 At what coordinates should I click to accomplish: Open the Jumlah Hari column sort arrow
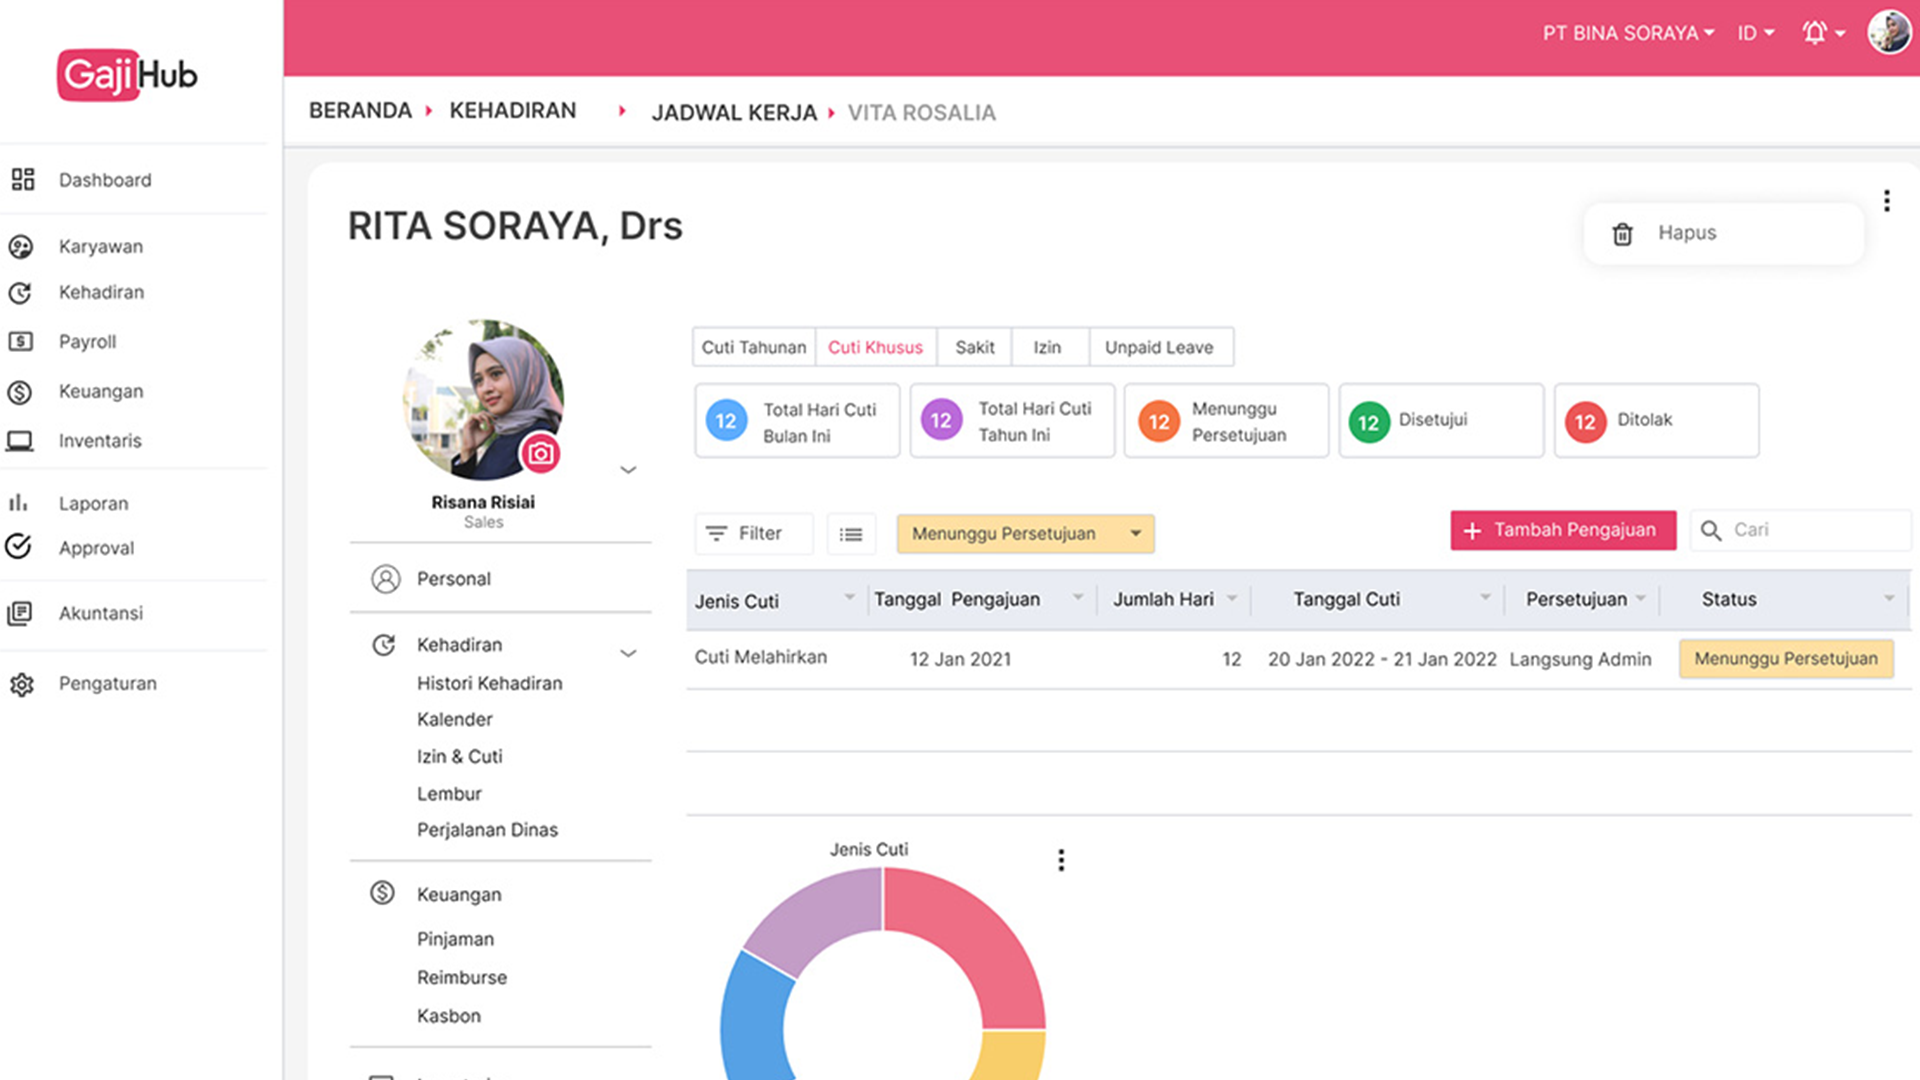[x=1232, y=597]
